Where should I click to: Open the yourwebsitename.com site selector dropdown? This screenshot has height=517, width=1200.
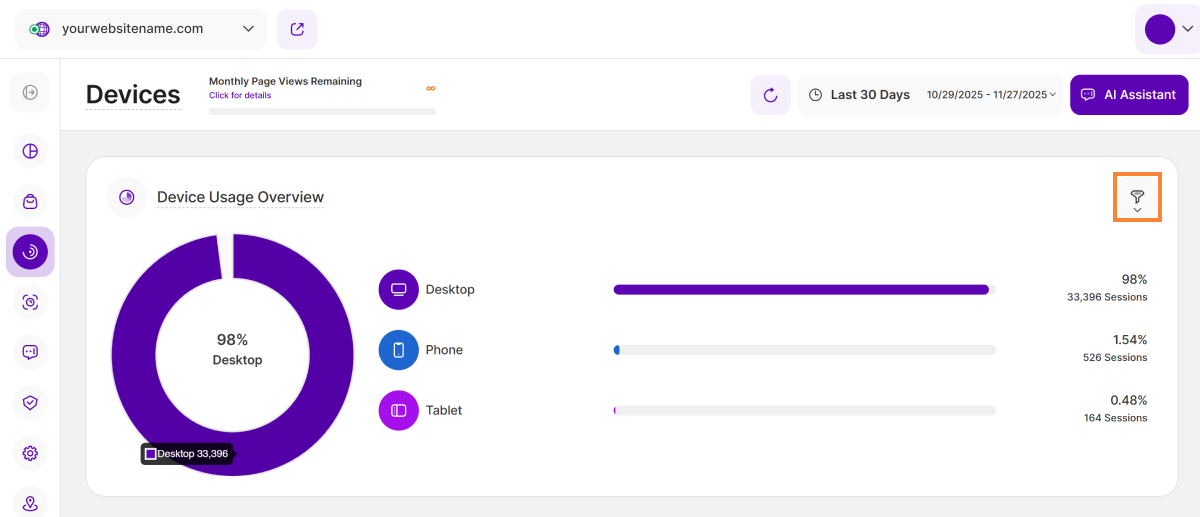pyautogui.click(x=141, y=29)
